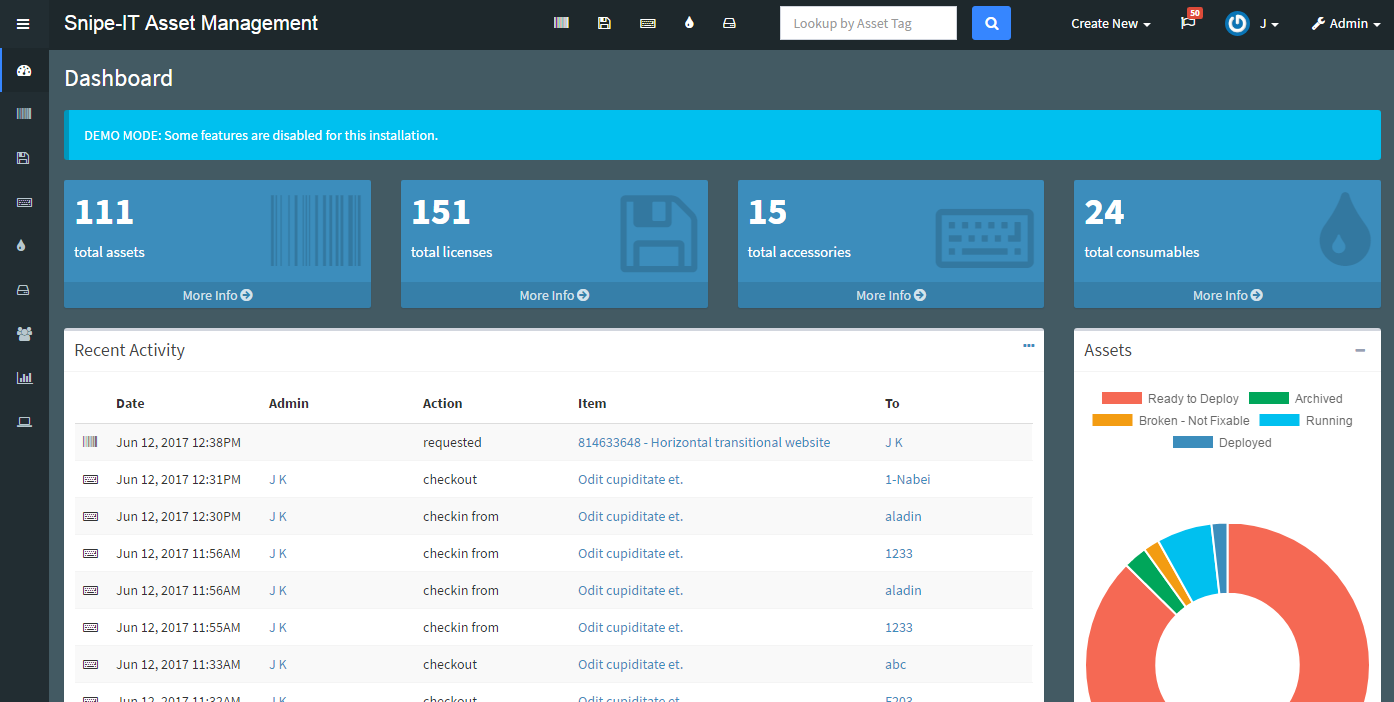Screen dimensions: 1394x702
Task: Open Odit cupiditate et. in 12:55AM... row at 11:55AM
Action: click(x=630, y=627)
